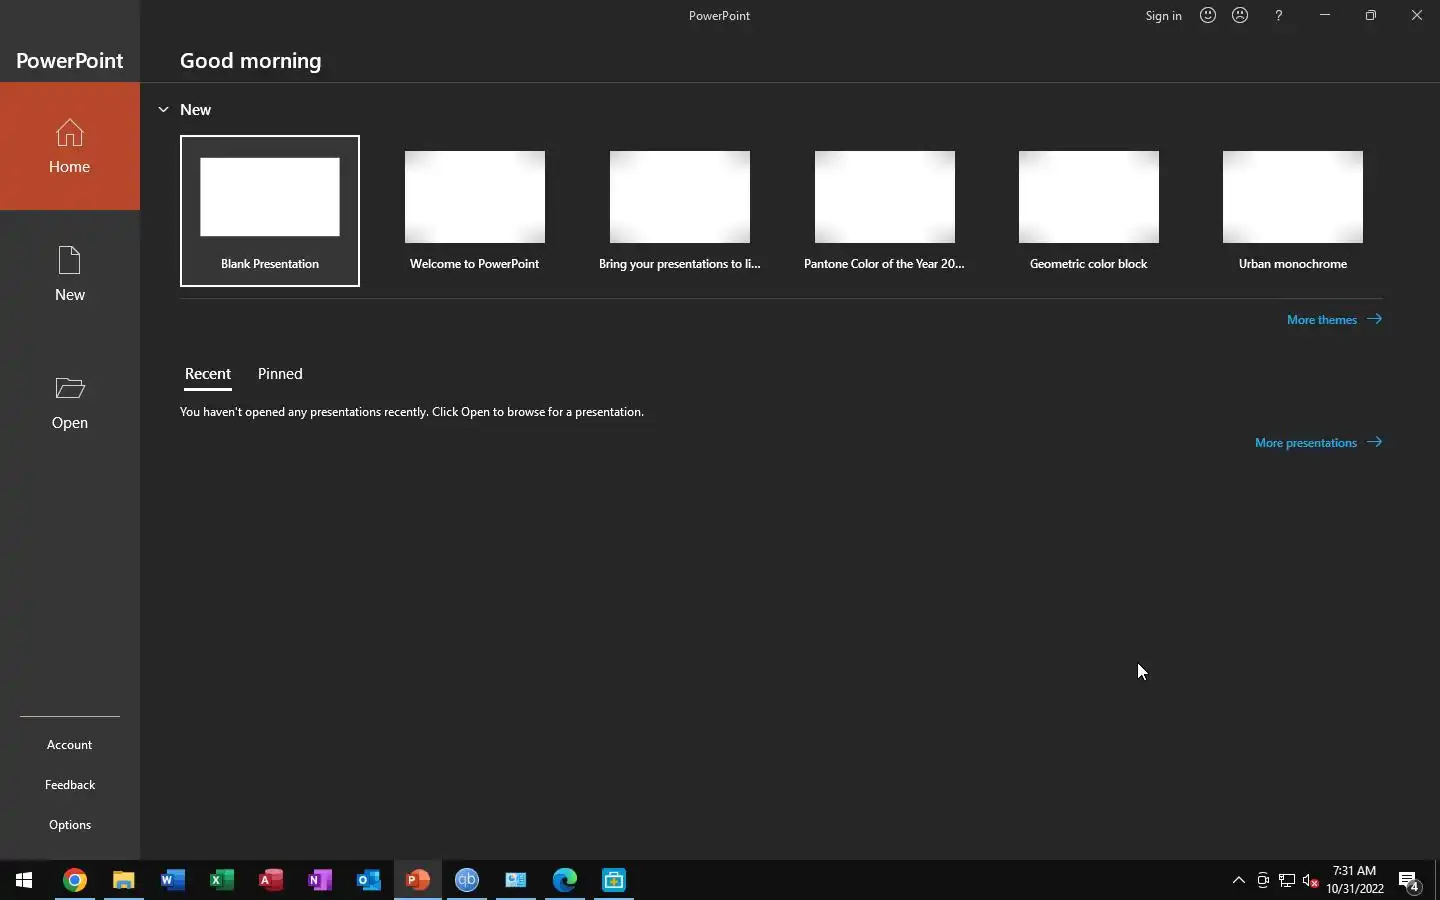Launch Excel from the taskbar
The height and width of the screenshot is (900, 1440).
point(222,880)
